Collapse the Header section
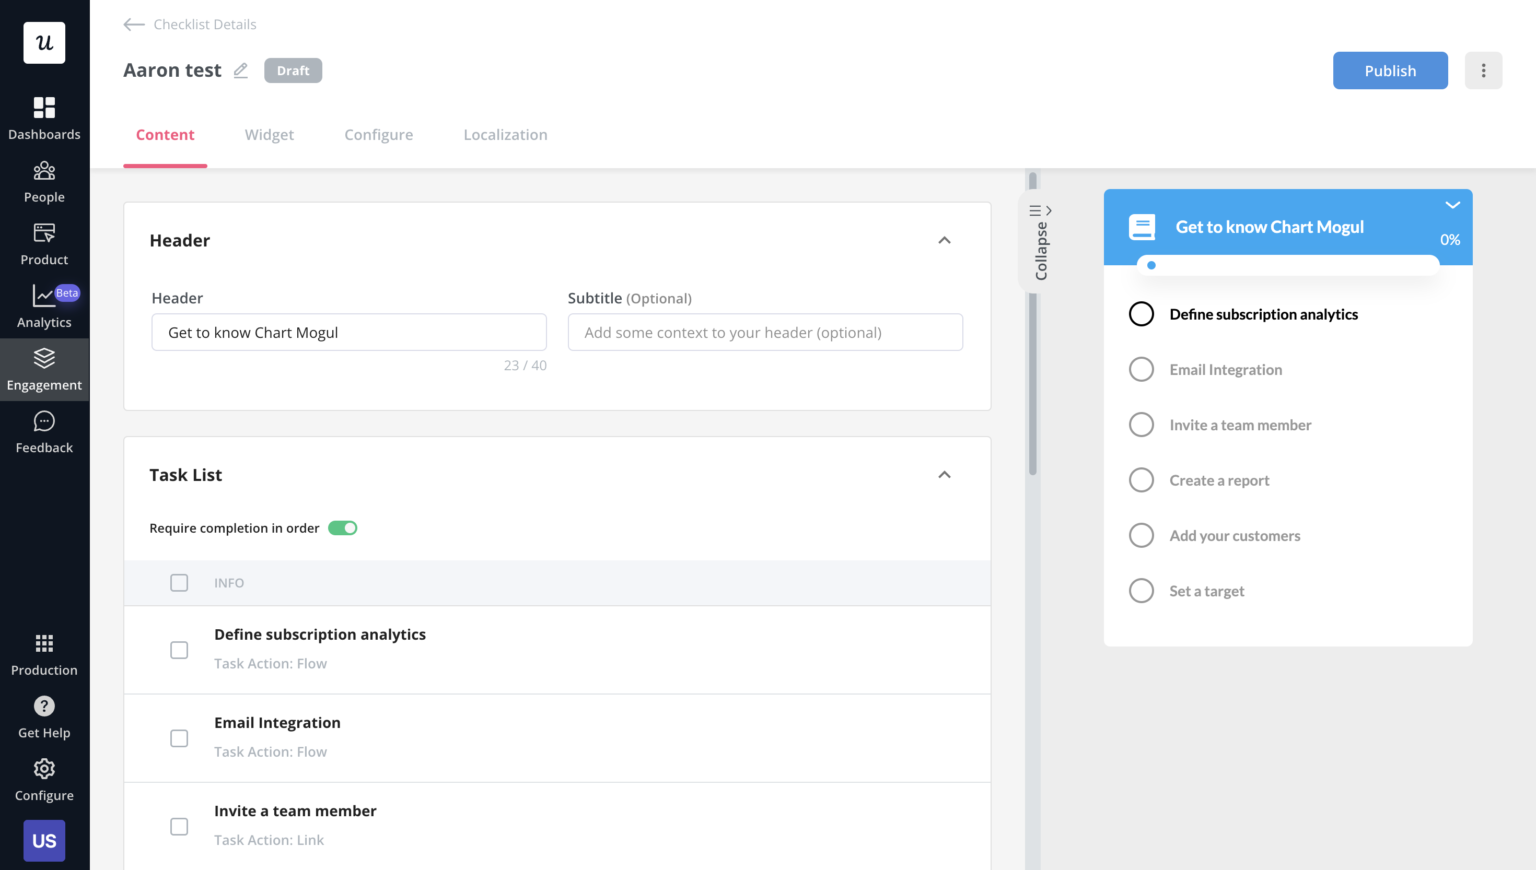Screen dimensions: 1536x870 pos(944,240)
